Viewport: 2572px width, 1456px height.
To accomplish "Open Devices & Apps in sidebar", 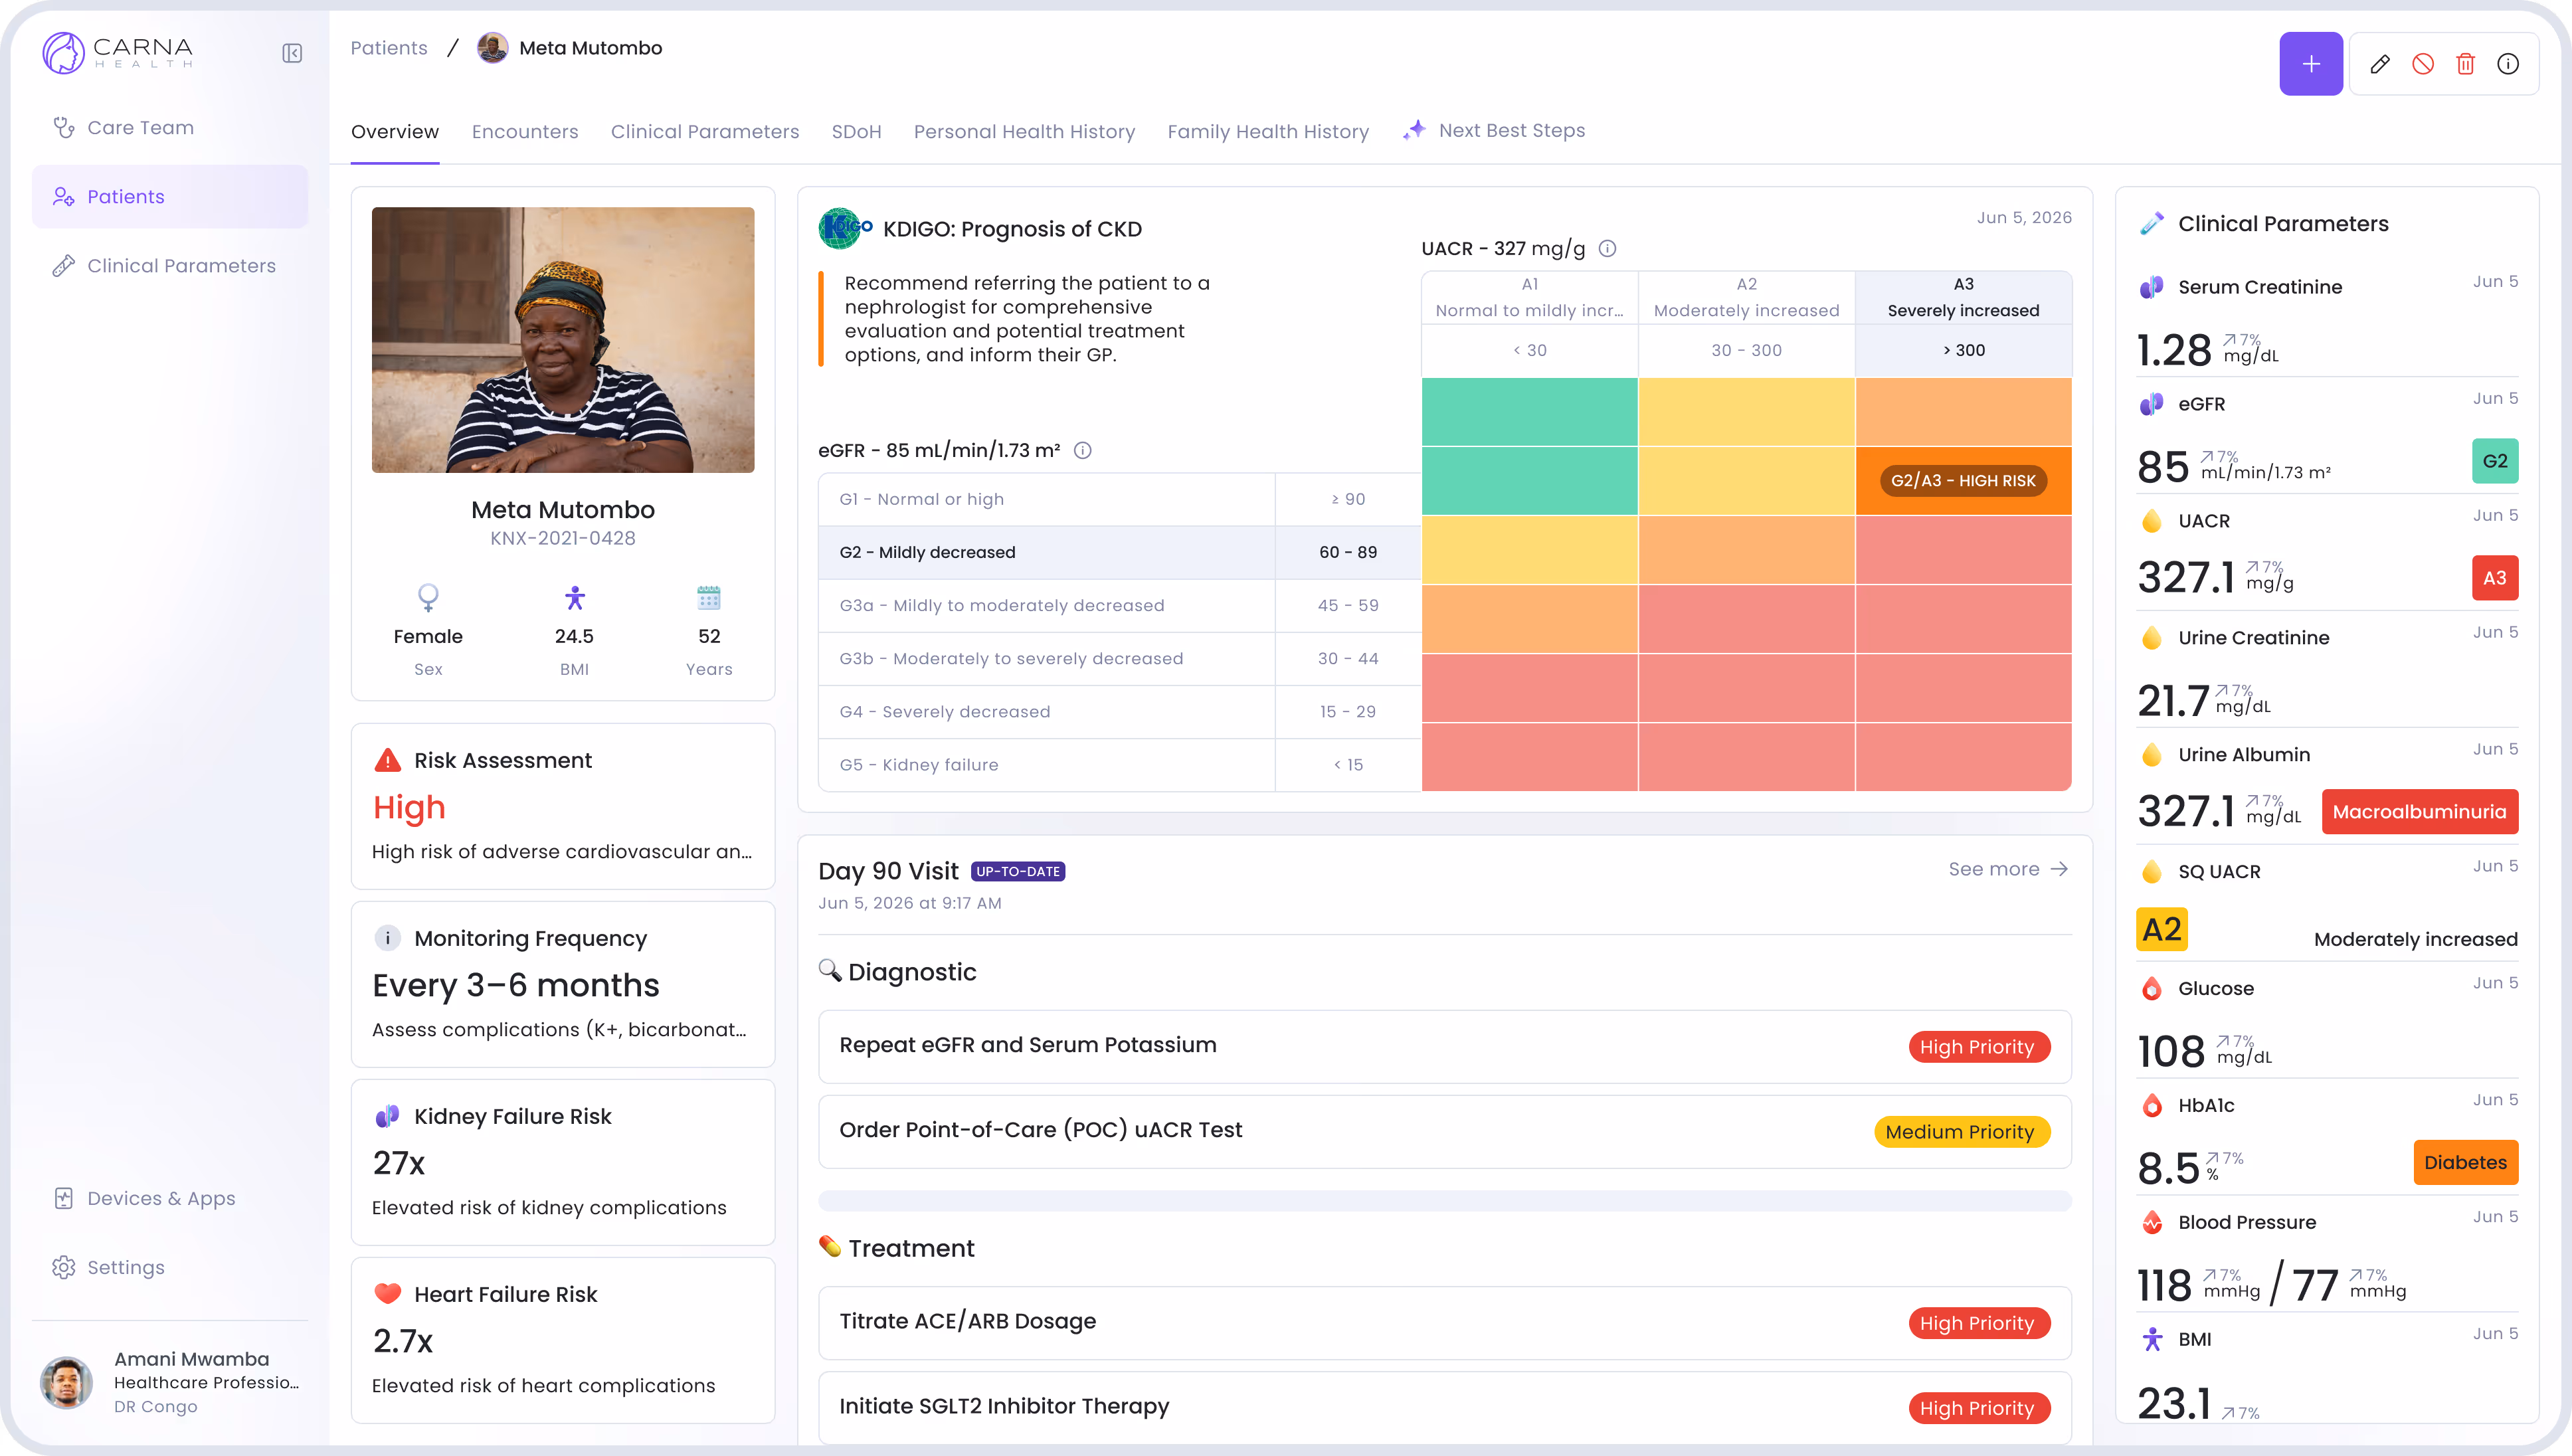I will click(x=170, y=1198).
